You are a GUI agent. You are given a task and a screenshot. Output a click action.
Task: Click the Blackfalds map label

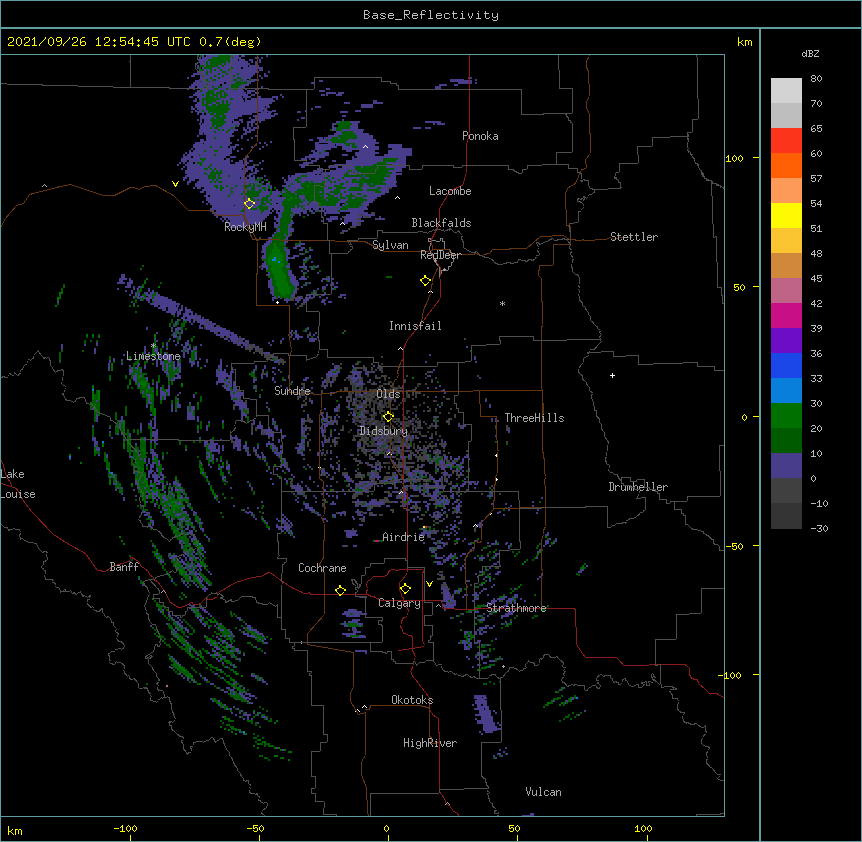441,223
